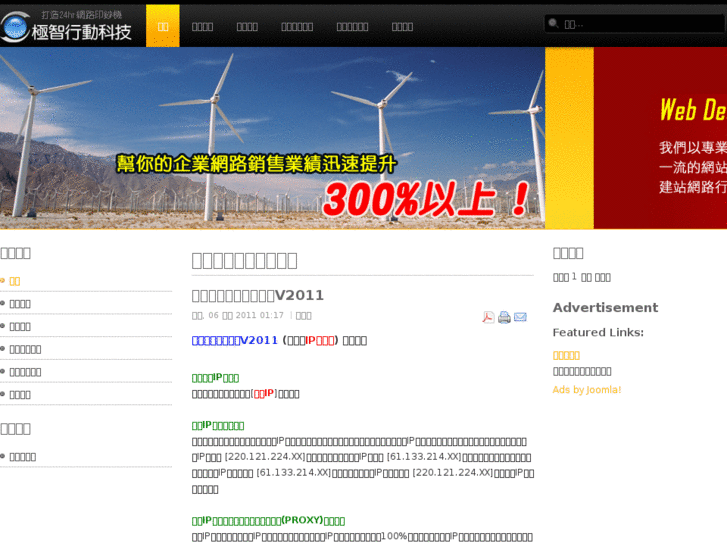The width and height of the screenshot is (727, 545).
Task: Open the PDF export icon
Action: [x=488, y=317]
